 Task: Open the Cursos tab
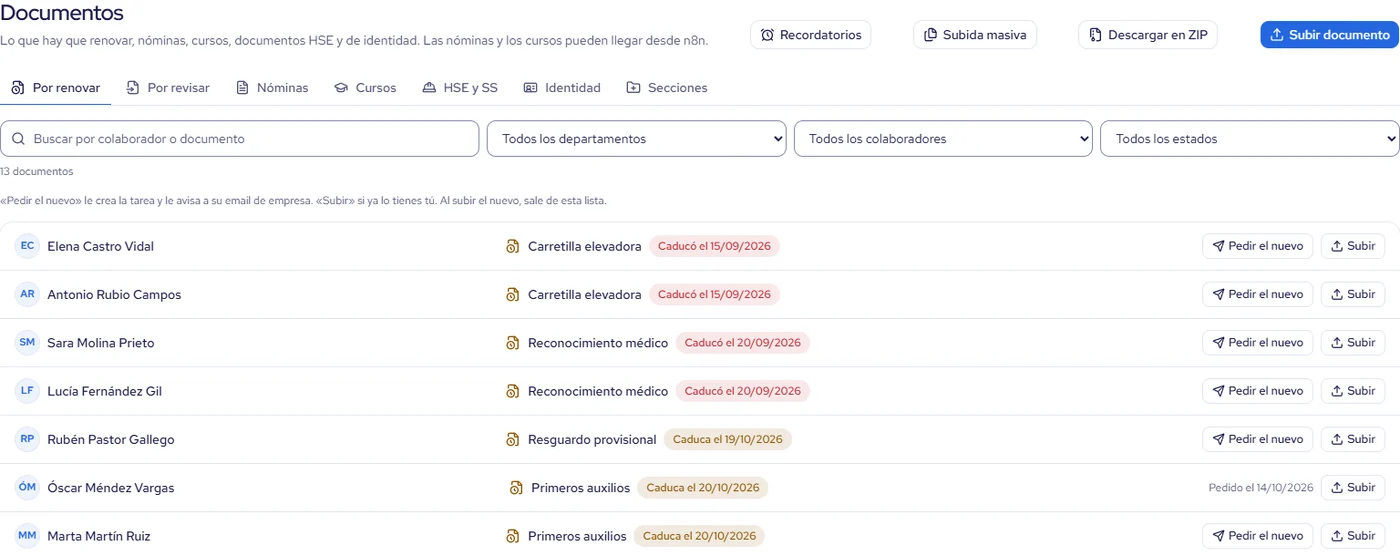click(365, 88)
